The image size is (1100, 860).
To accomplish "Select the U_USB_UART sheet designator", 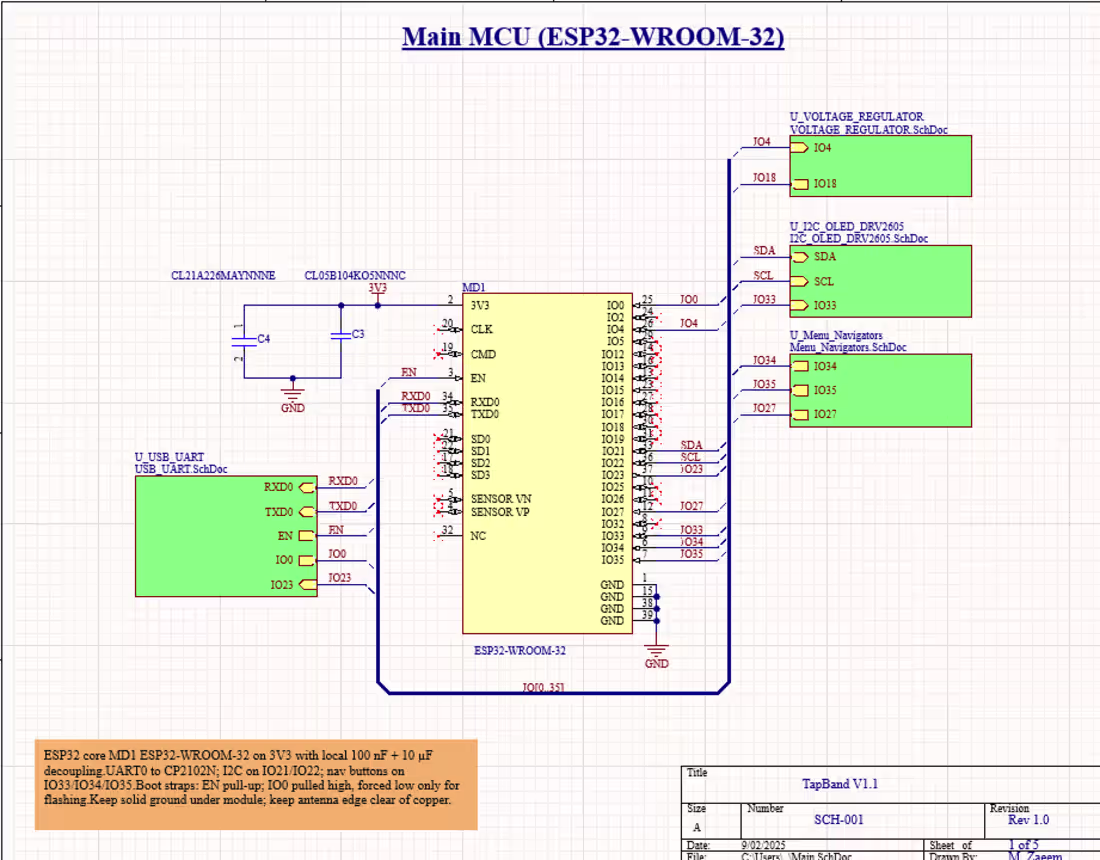I will [x=169, y=457].
